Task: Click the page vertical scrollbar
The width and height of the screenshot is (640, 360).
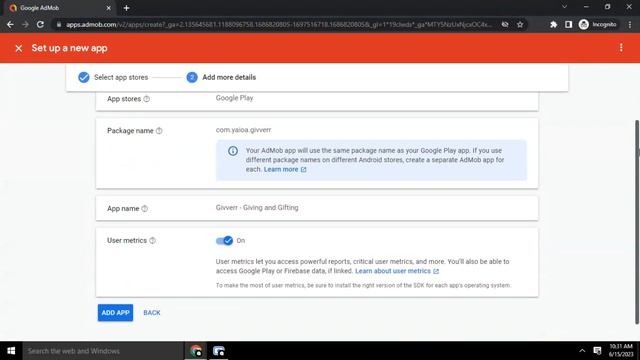Action: [x=637, y=222]
